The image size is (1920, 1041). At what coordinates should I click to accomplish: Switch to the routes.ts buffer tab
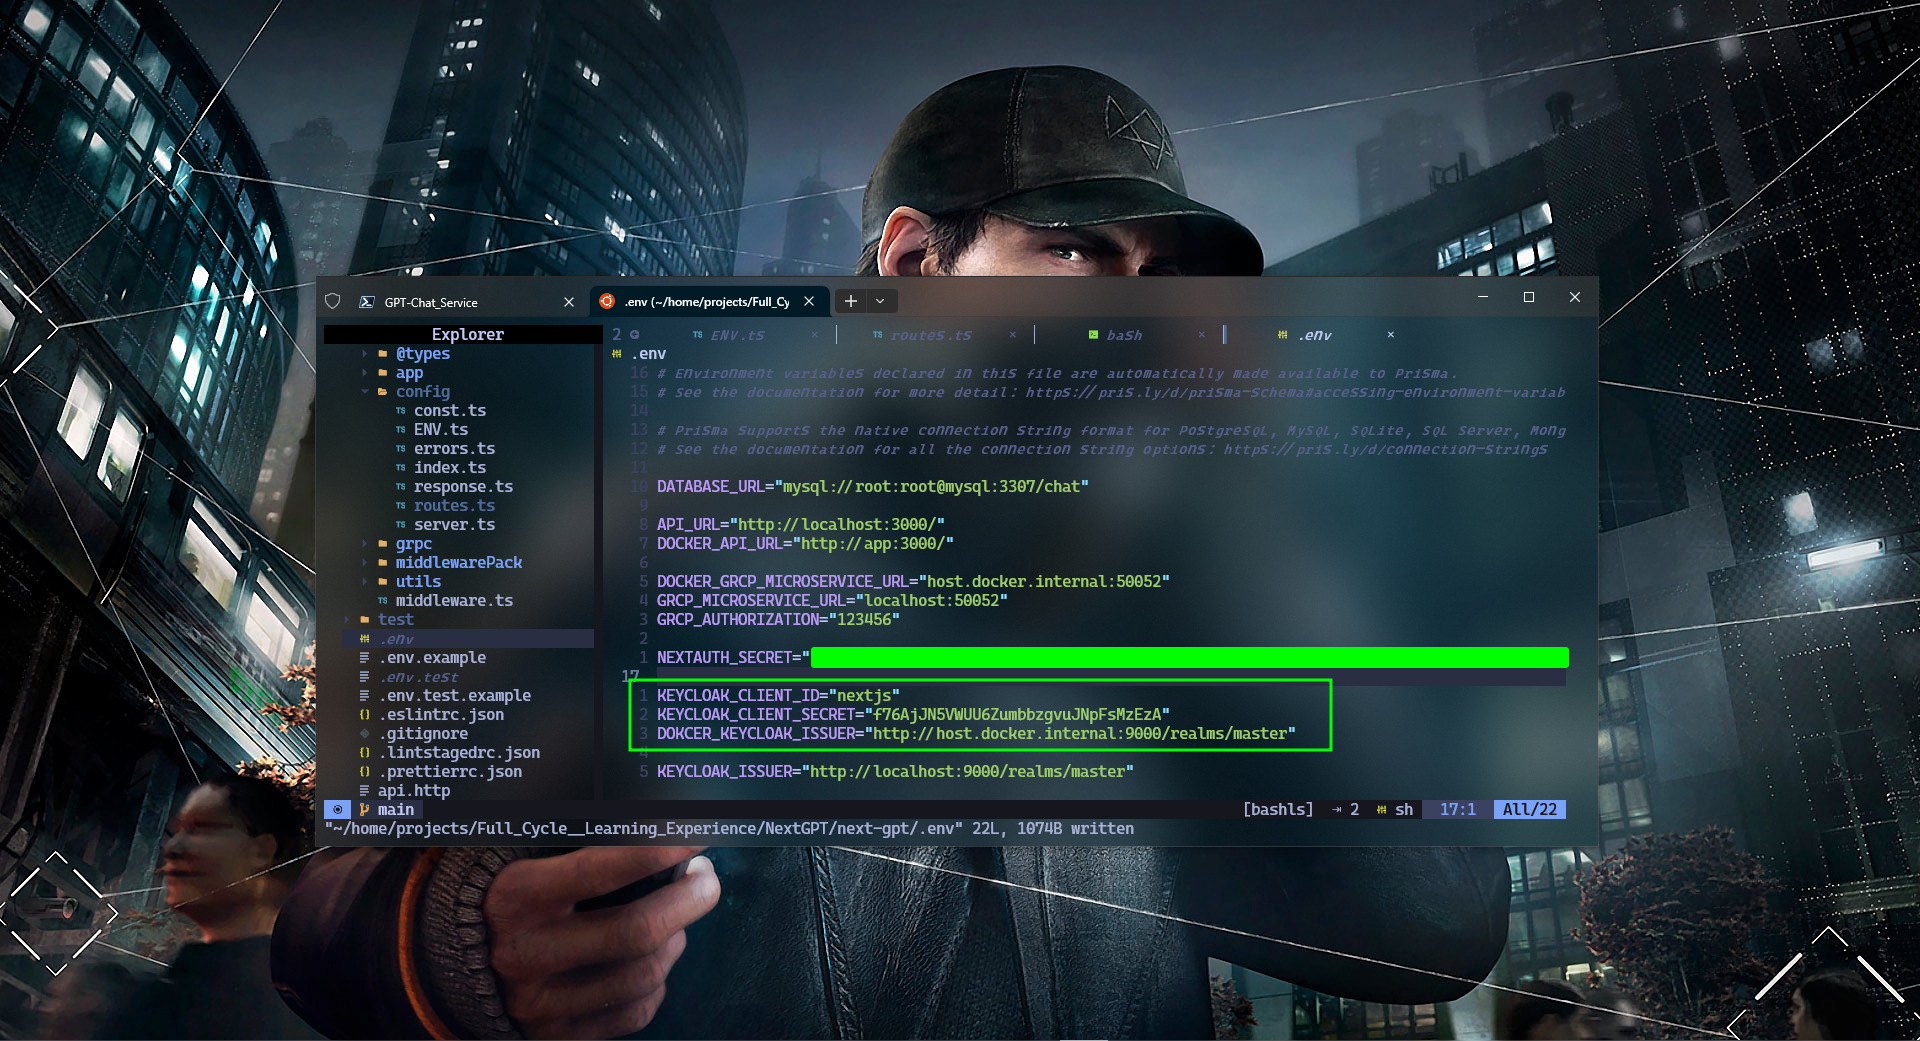pyautogui.click(x=931, y=335)
